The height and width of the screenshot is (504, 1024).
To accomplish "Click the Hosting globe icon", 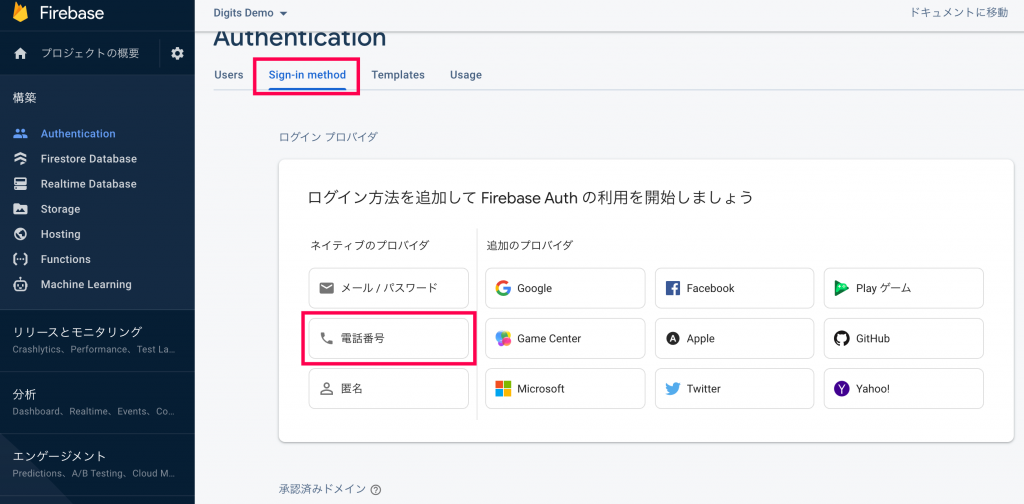I will pyautogui.click(x=20, y=234).
